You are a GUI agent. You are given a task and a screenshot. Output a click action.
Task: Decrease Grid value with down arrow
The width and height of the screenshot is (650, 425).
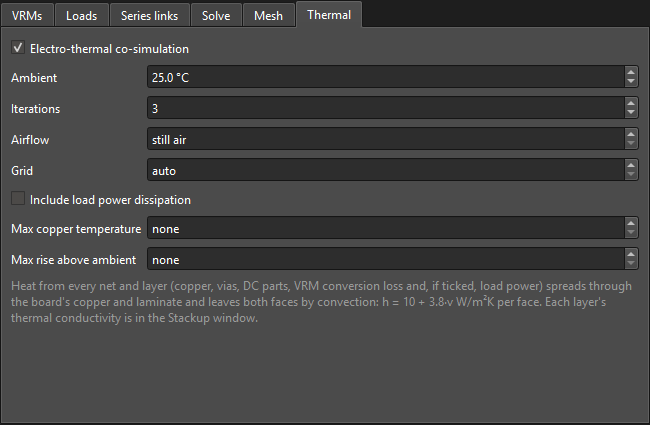[x=631, y=175]
